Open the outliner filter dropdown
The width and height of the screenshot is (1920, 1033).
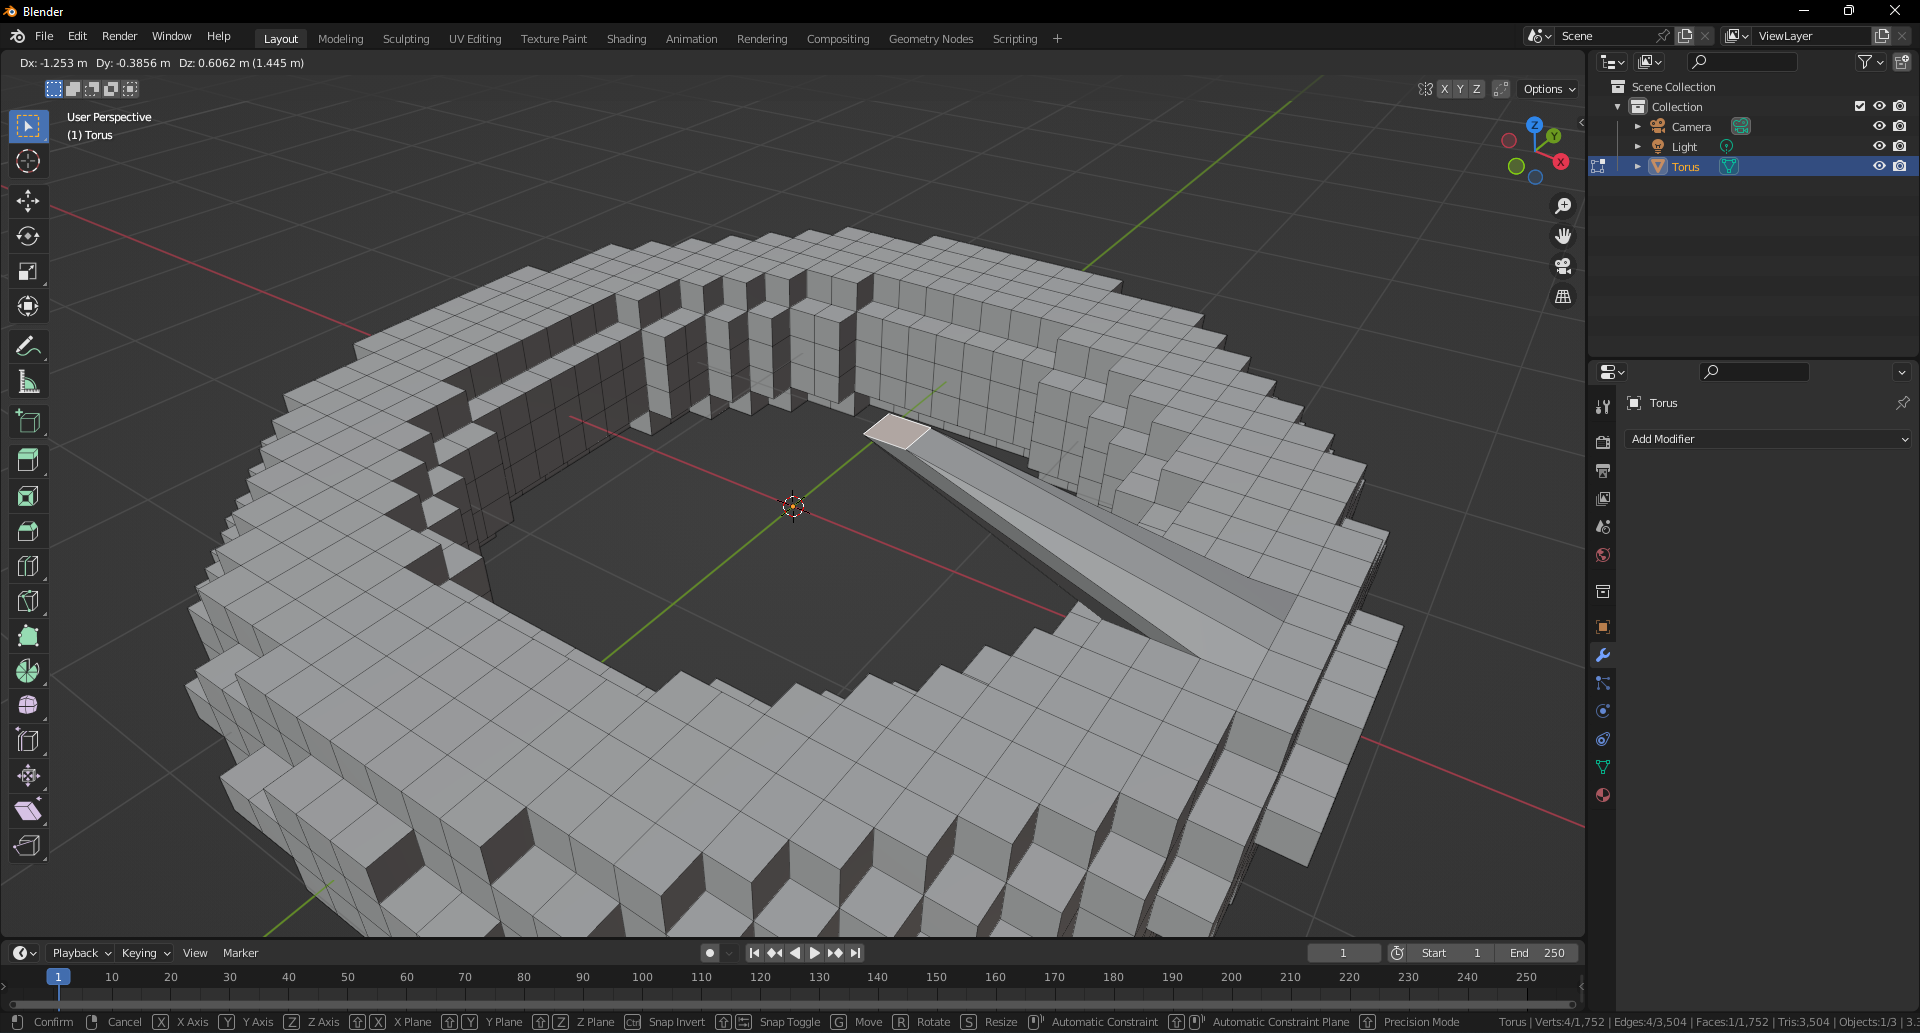click(1870, 62)
